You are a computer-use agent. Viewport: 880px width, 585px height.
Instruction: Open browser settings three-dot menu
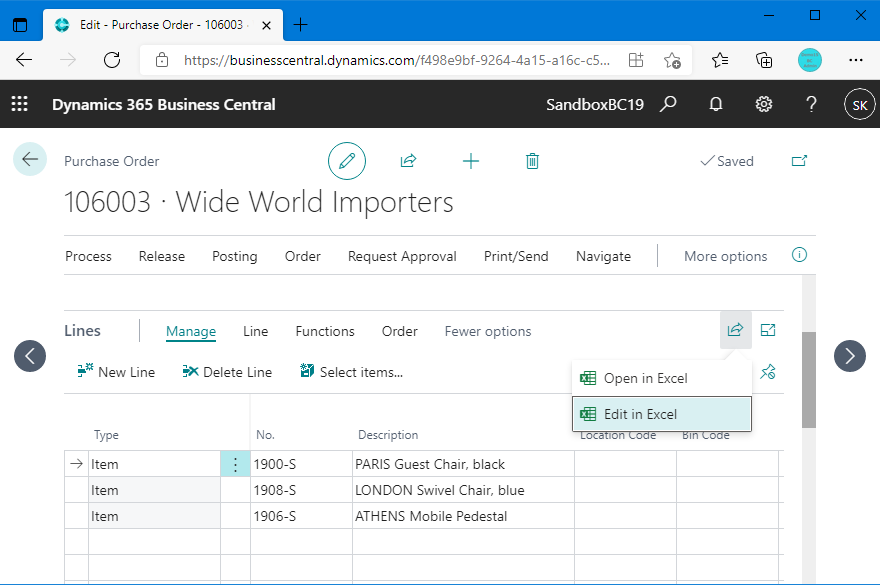[x=855, y=60]
